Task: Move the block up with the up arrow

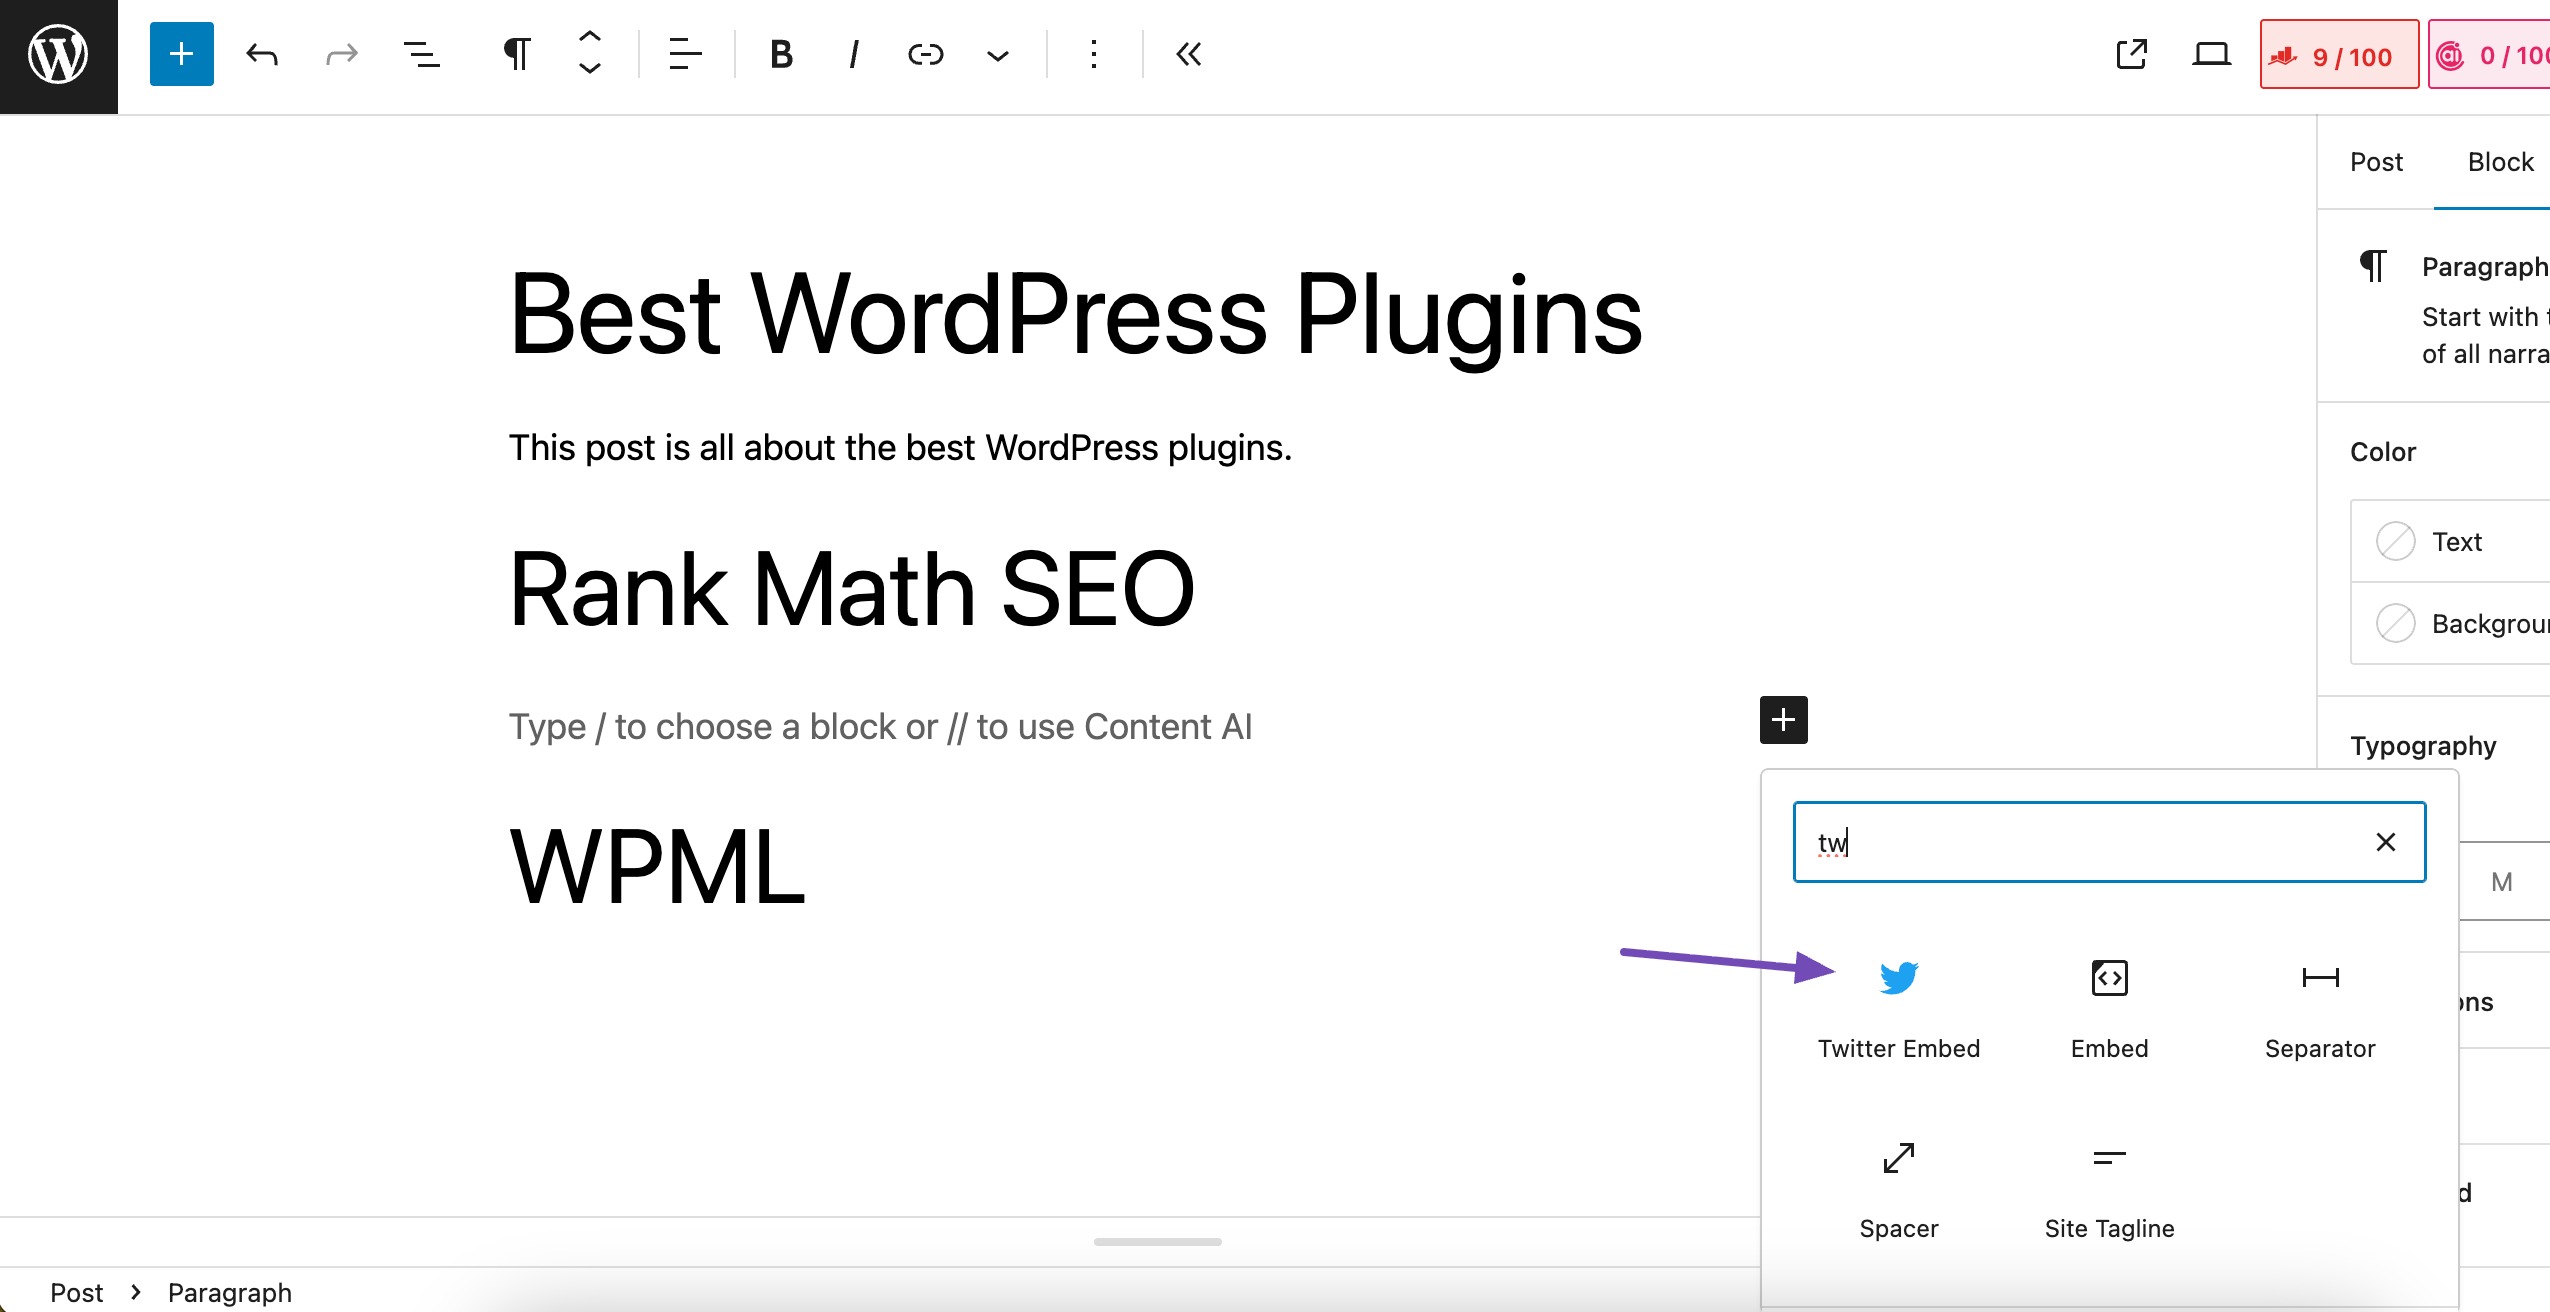Action: pyautogui.click(x=590, y=37)
